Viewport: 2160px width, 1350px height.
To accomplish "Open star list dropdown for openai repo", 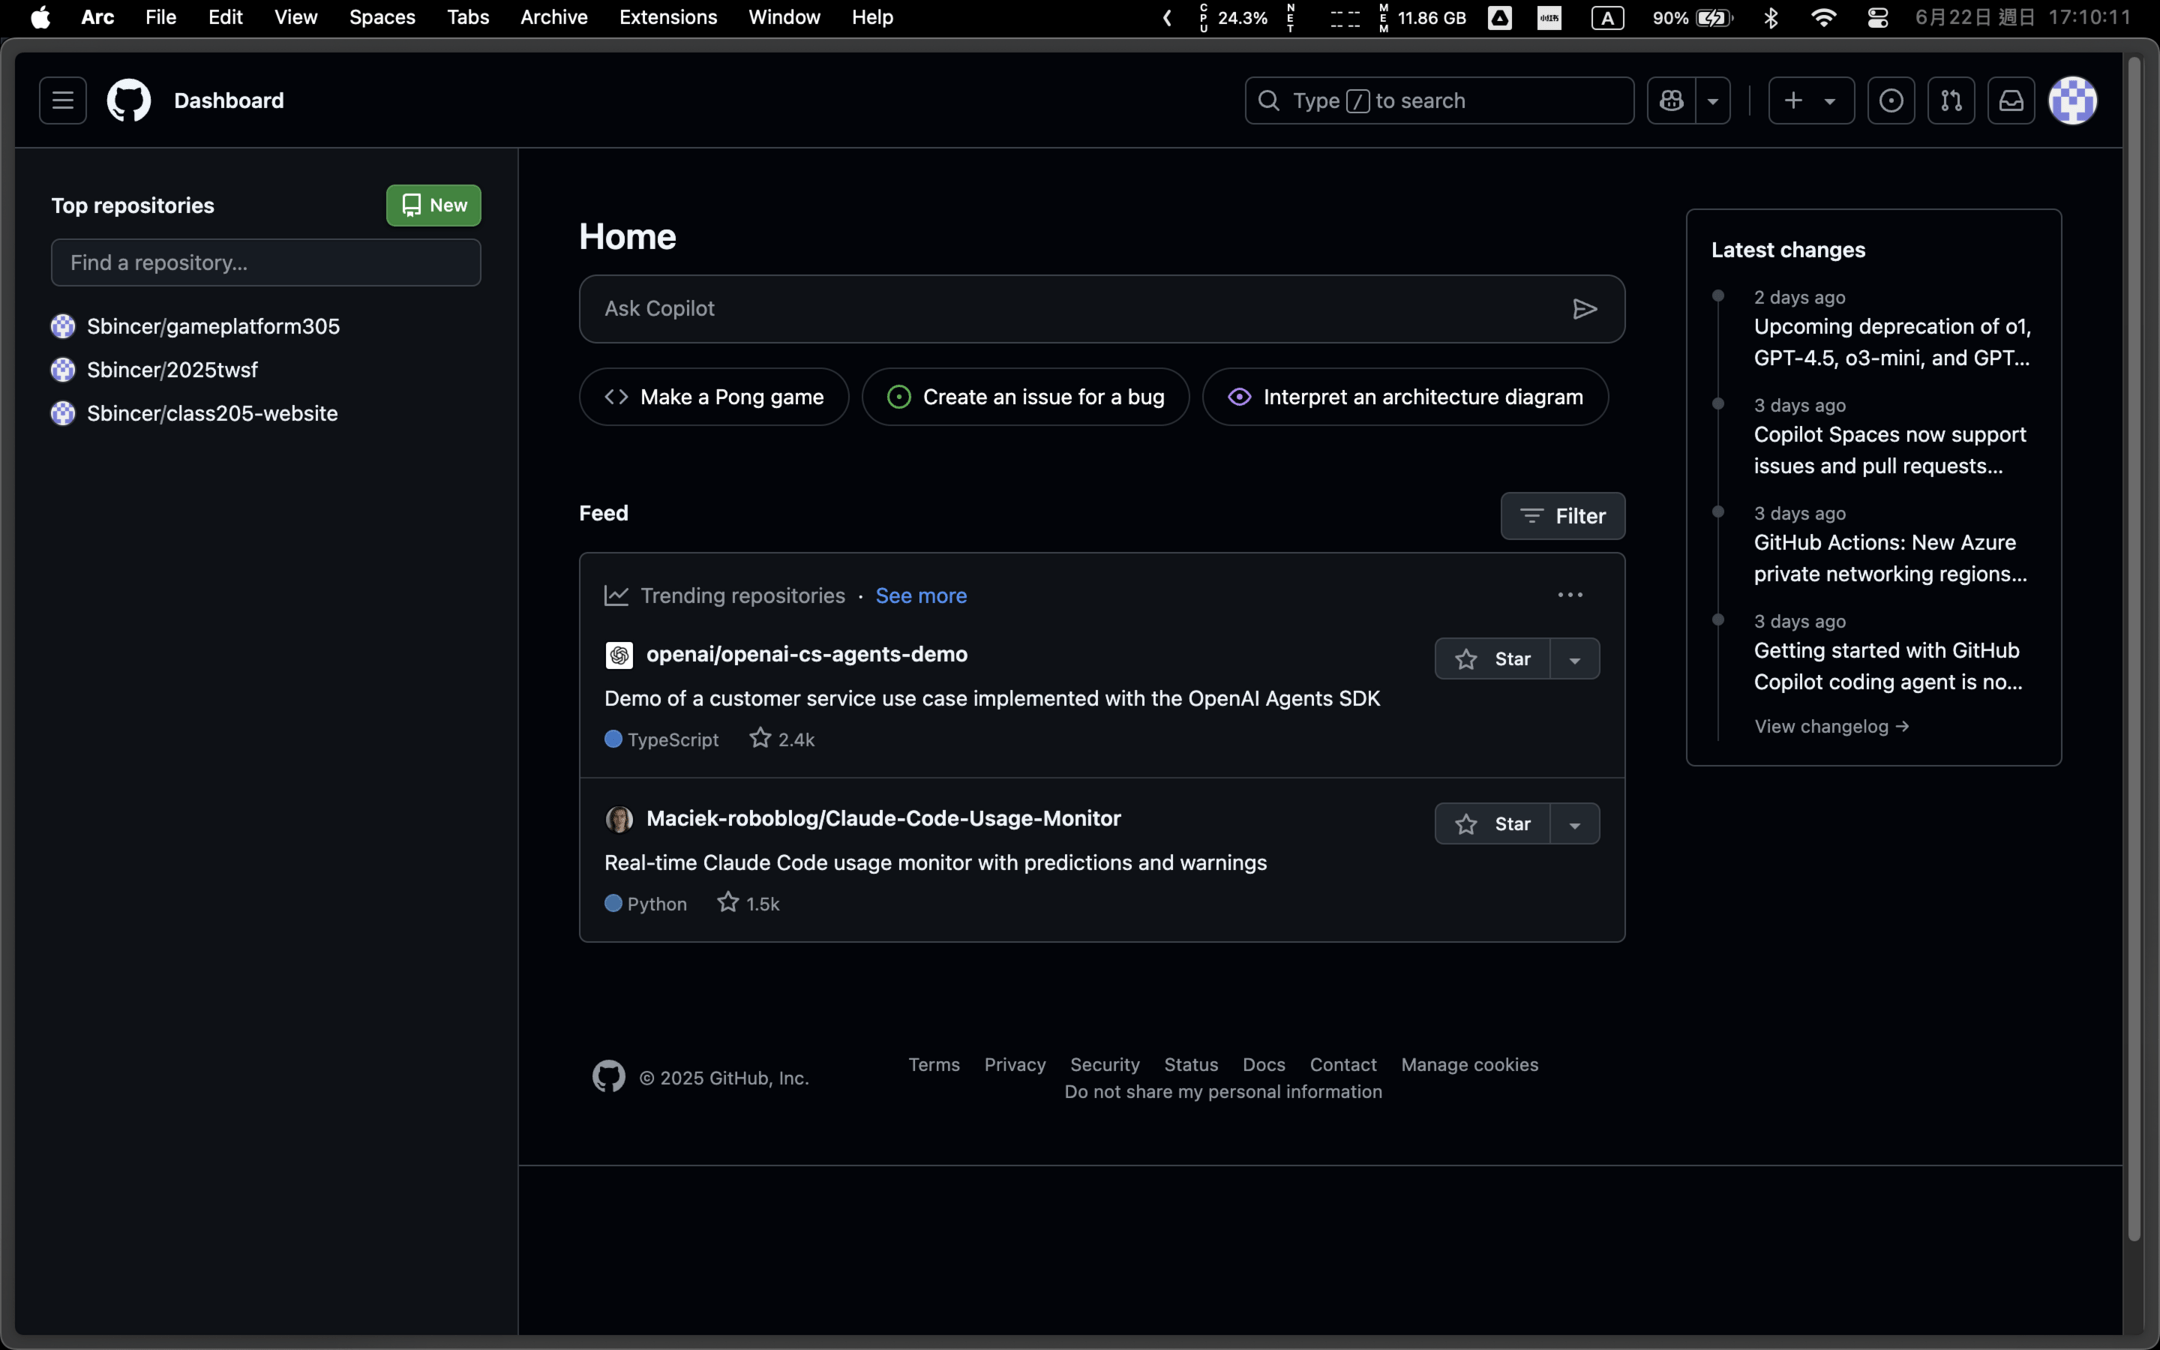I will [x=1574, y=659].
